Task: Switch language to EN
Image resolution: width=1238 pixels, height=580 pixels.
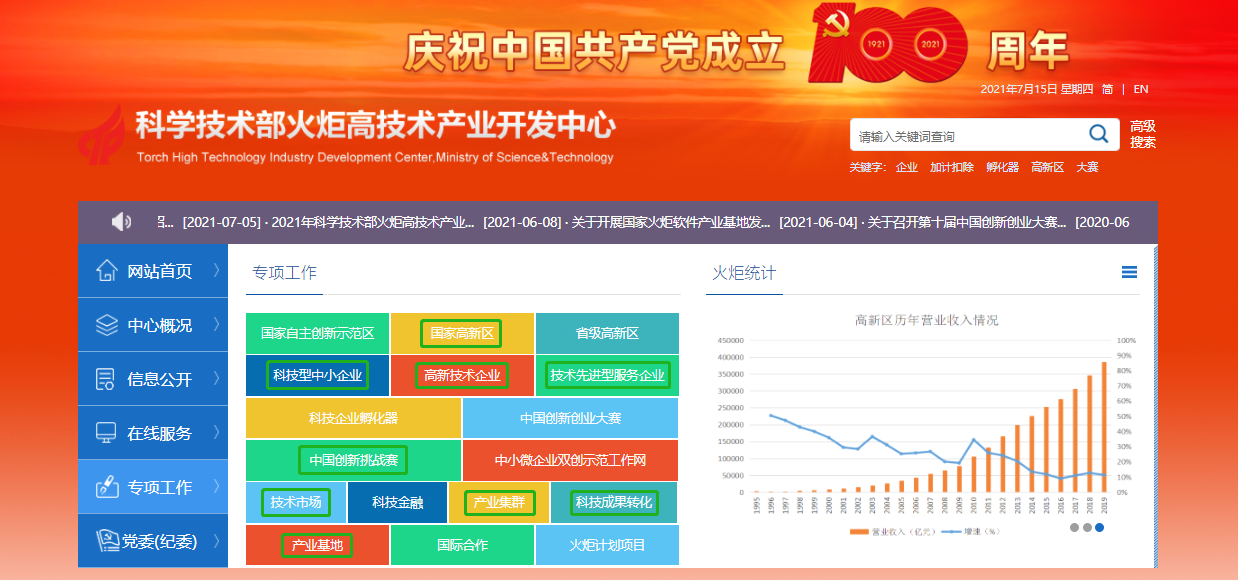Action: pos(1140,89)
